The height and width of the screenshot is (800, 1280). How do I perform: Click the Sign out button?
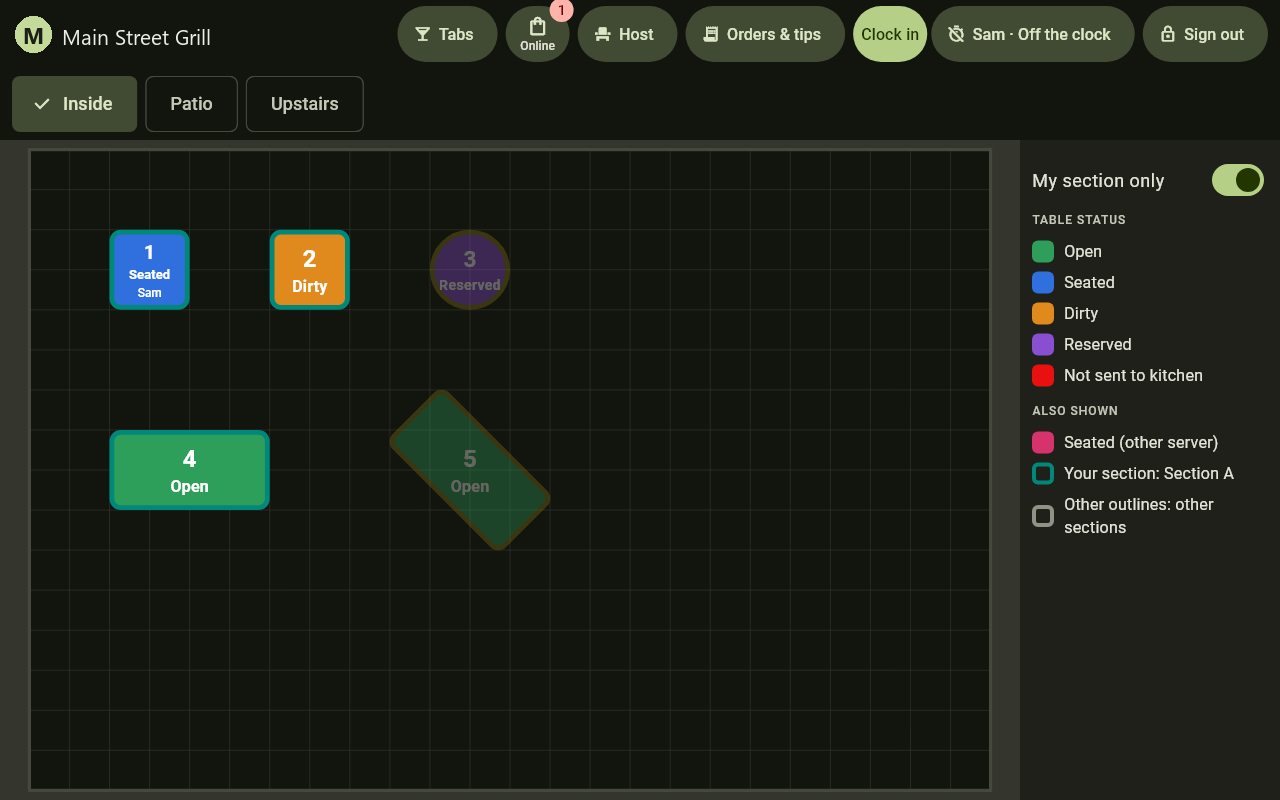point(1205,34)
